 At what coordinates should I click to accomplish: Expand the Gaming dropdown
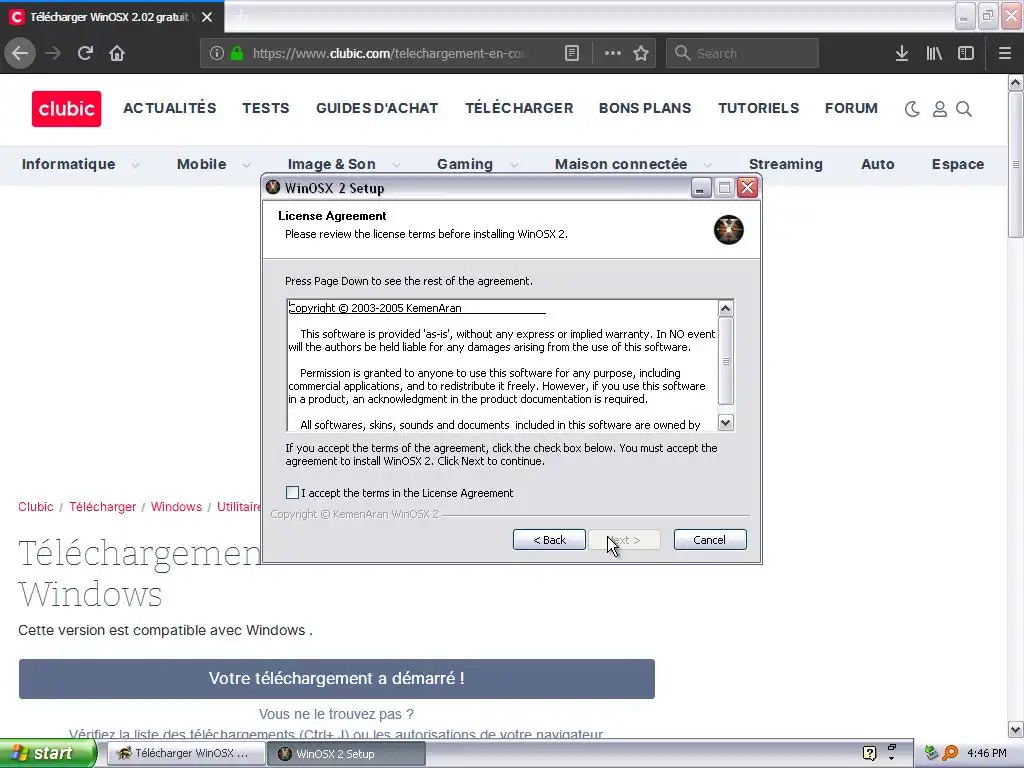click(514, 165)
